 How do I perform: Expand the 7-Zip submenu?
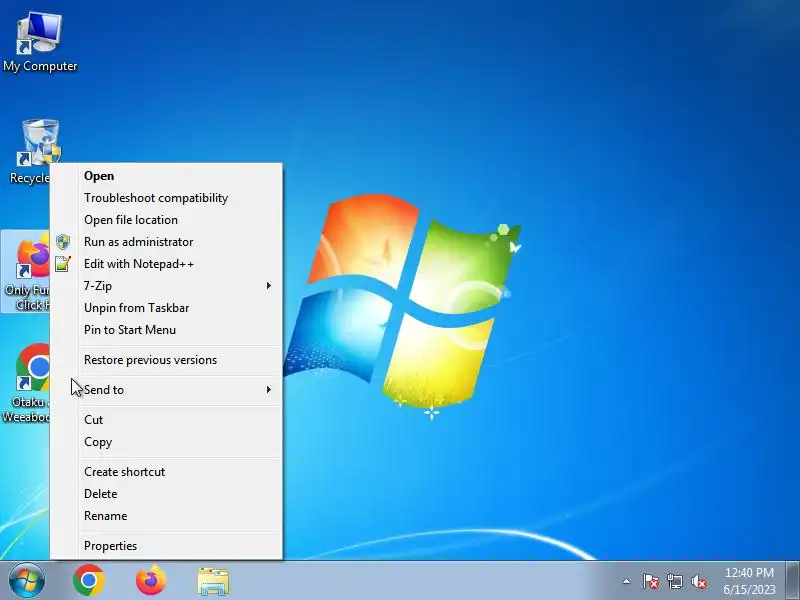(x=166, y=286)
